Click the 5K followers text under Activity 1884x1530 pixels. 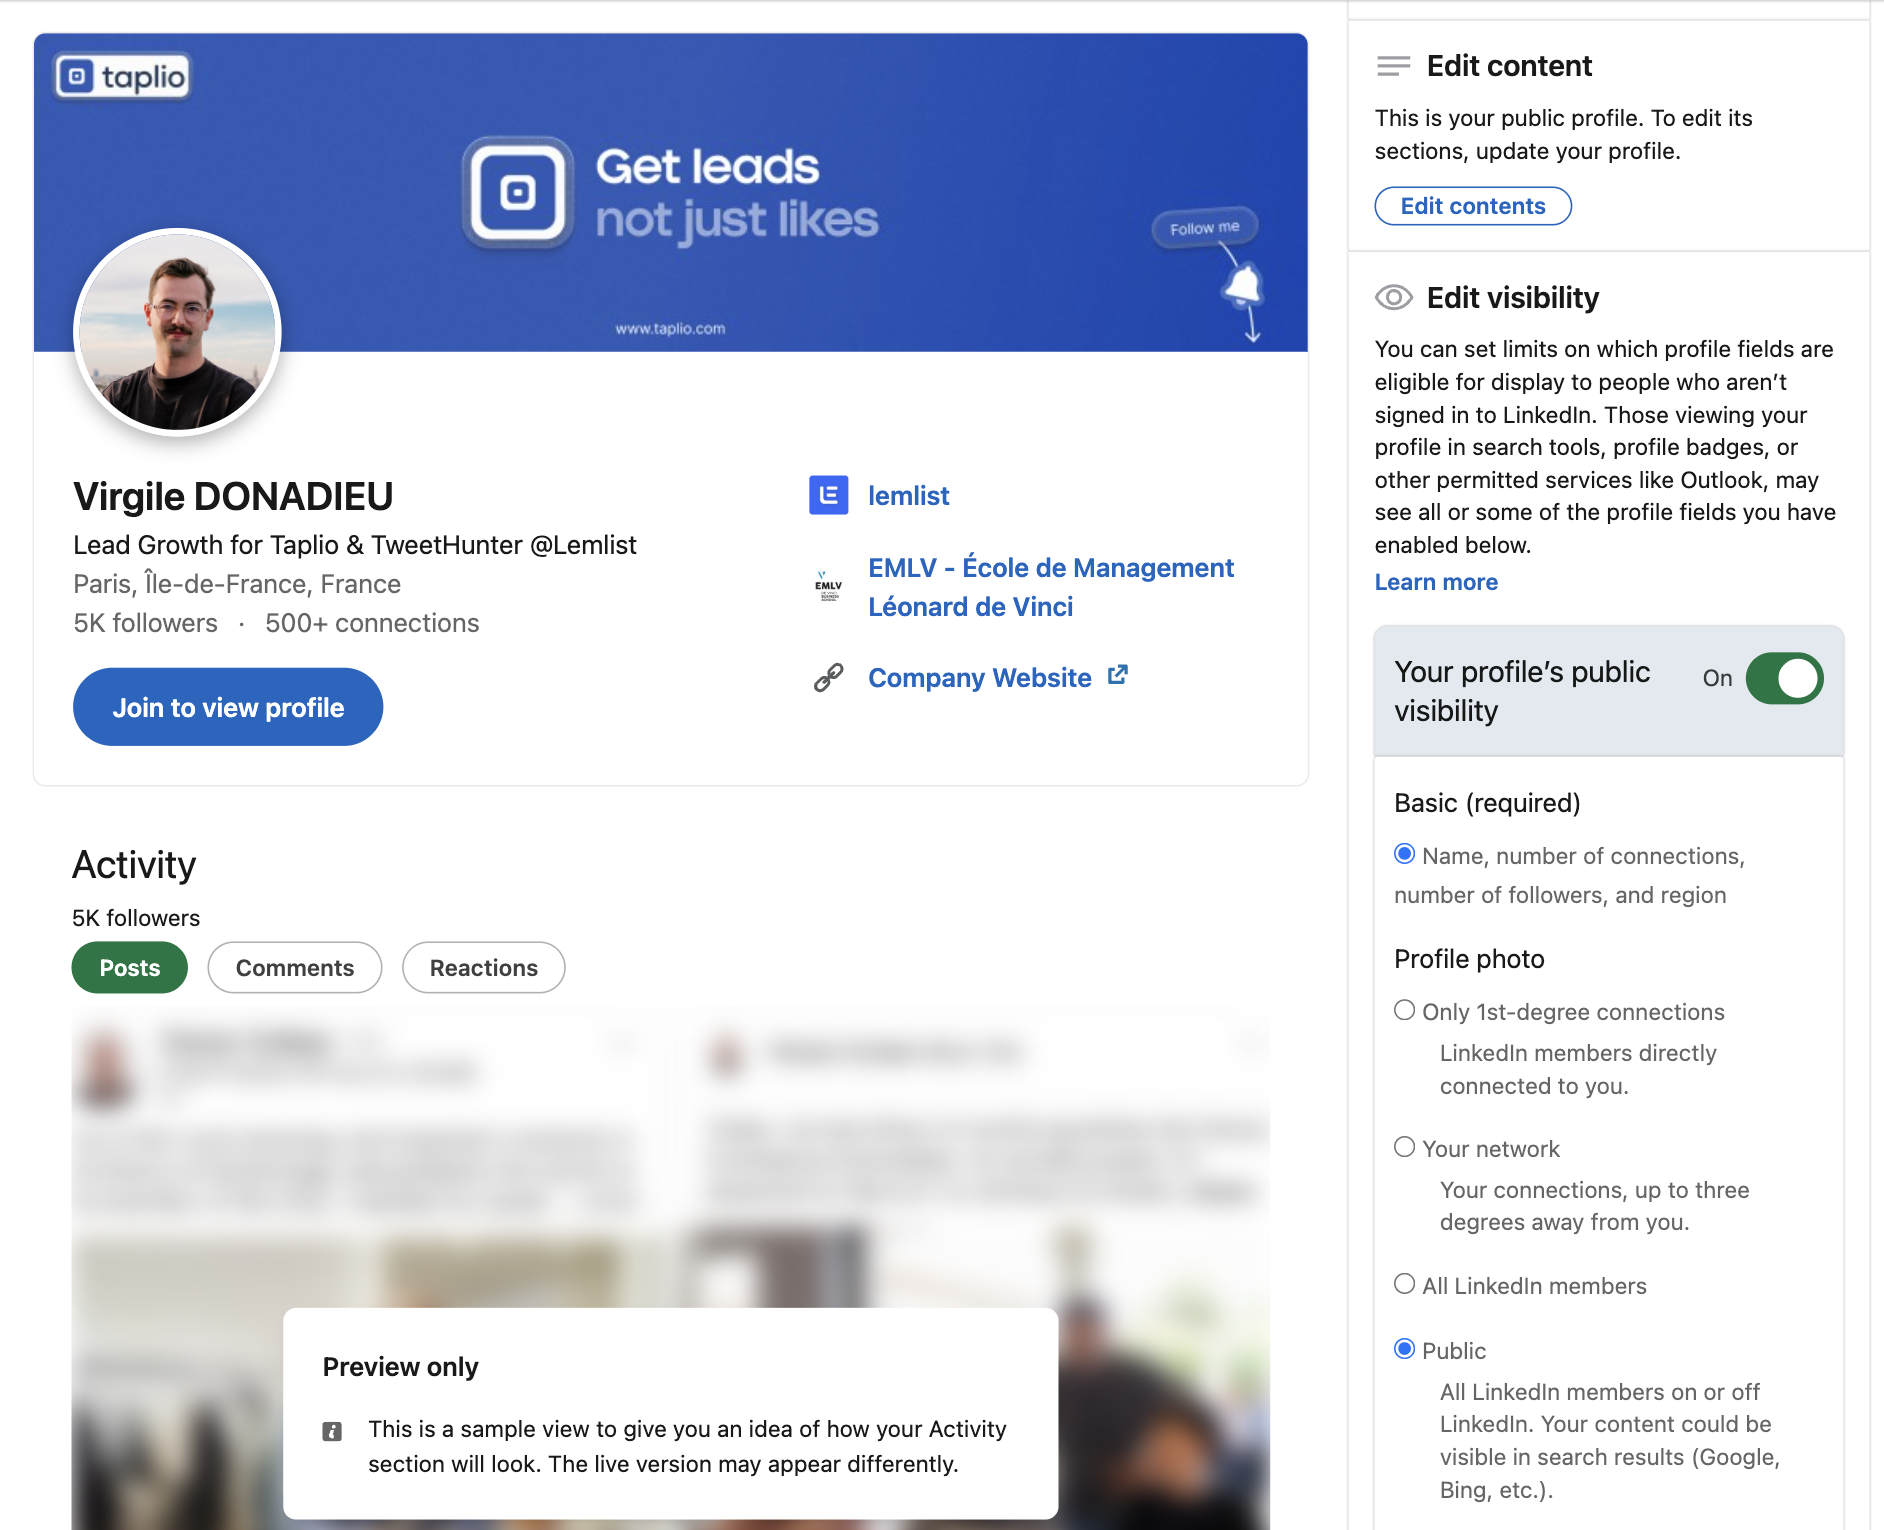(x=136, y=918)
